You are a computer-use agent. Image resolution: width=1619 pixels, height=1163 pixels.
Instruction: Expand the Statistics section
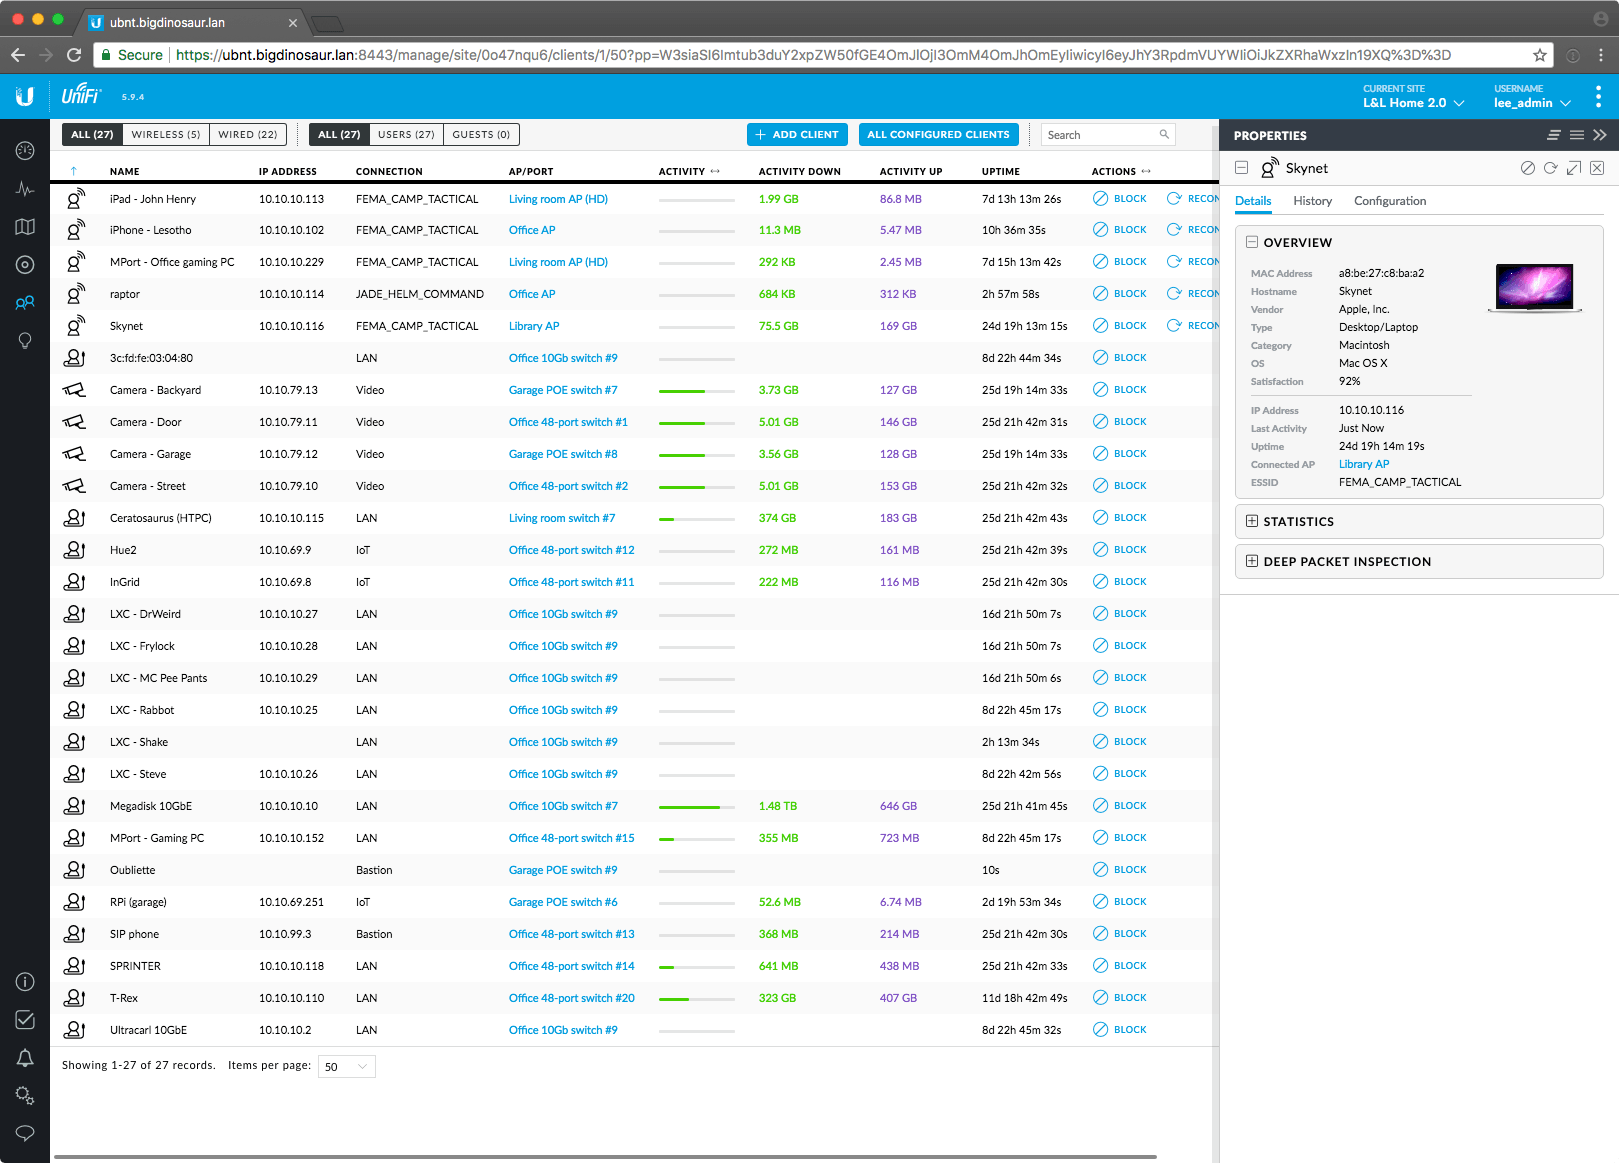1298,522
